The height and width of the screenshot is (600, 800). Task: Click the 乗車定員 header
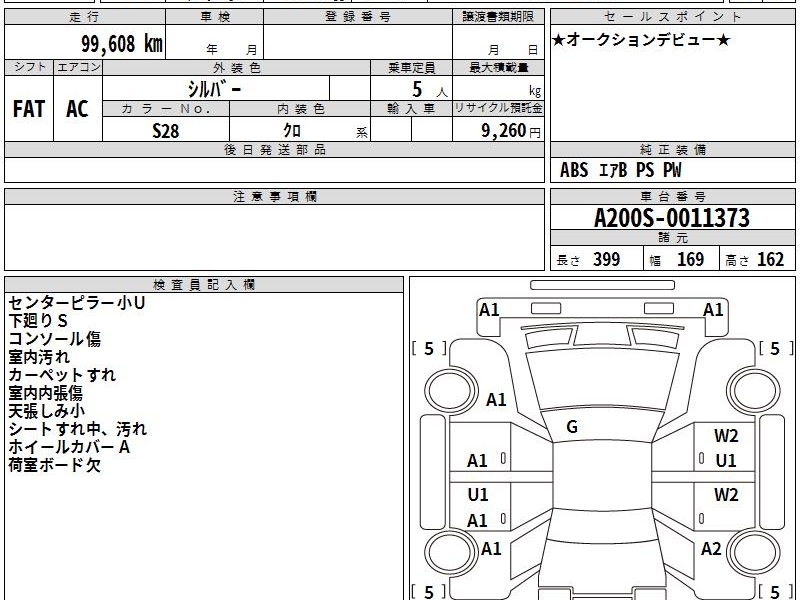[411, 67]
